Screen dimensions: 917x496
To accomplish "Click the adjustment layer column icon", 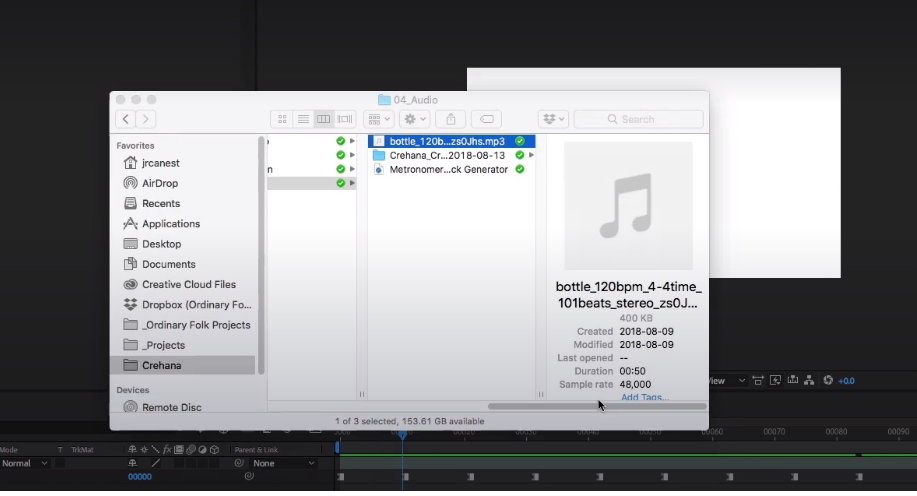I will (x=202, y=449).
